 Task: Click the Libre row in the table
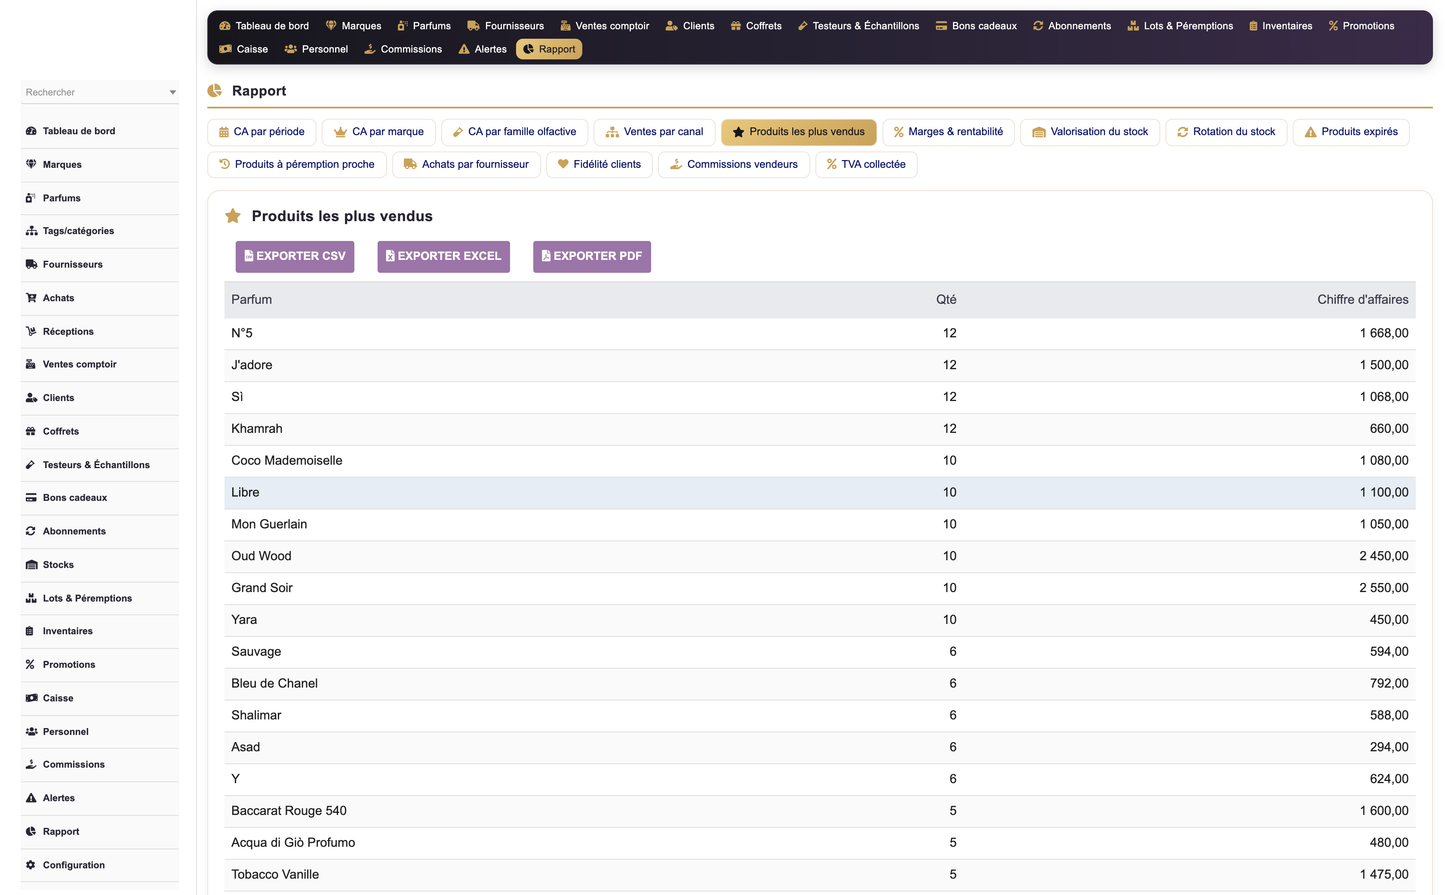pos(819,493)
